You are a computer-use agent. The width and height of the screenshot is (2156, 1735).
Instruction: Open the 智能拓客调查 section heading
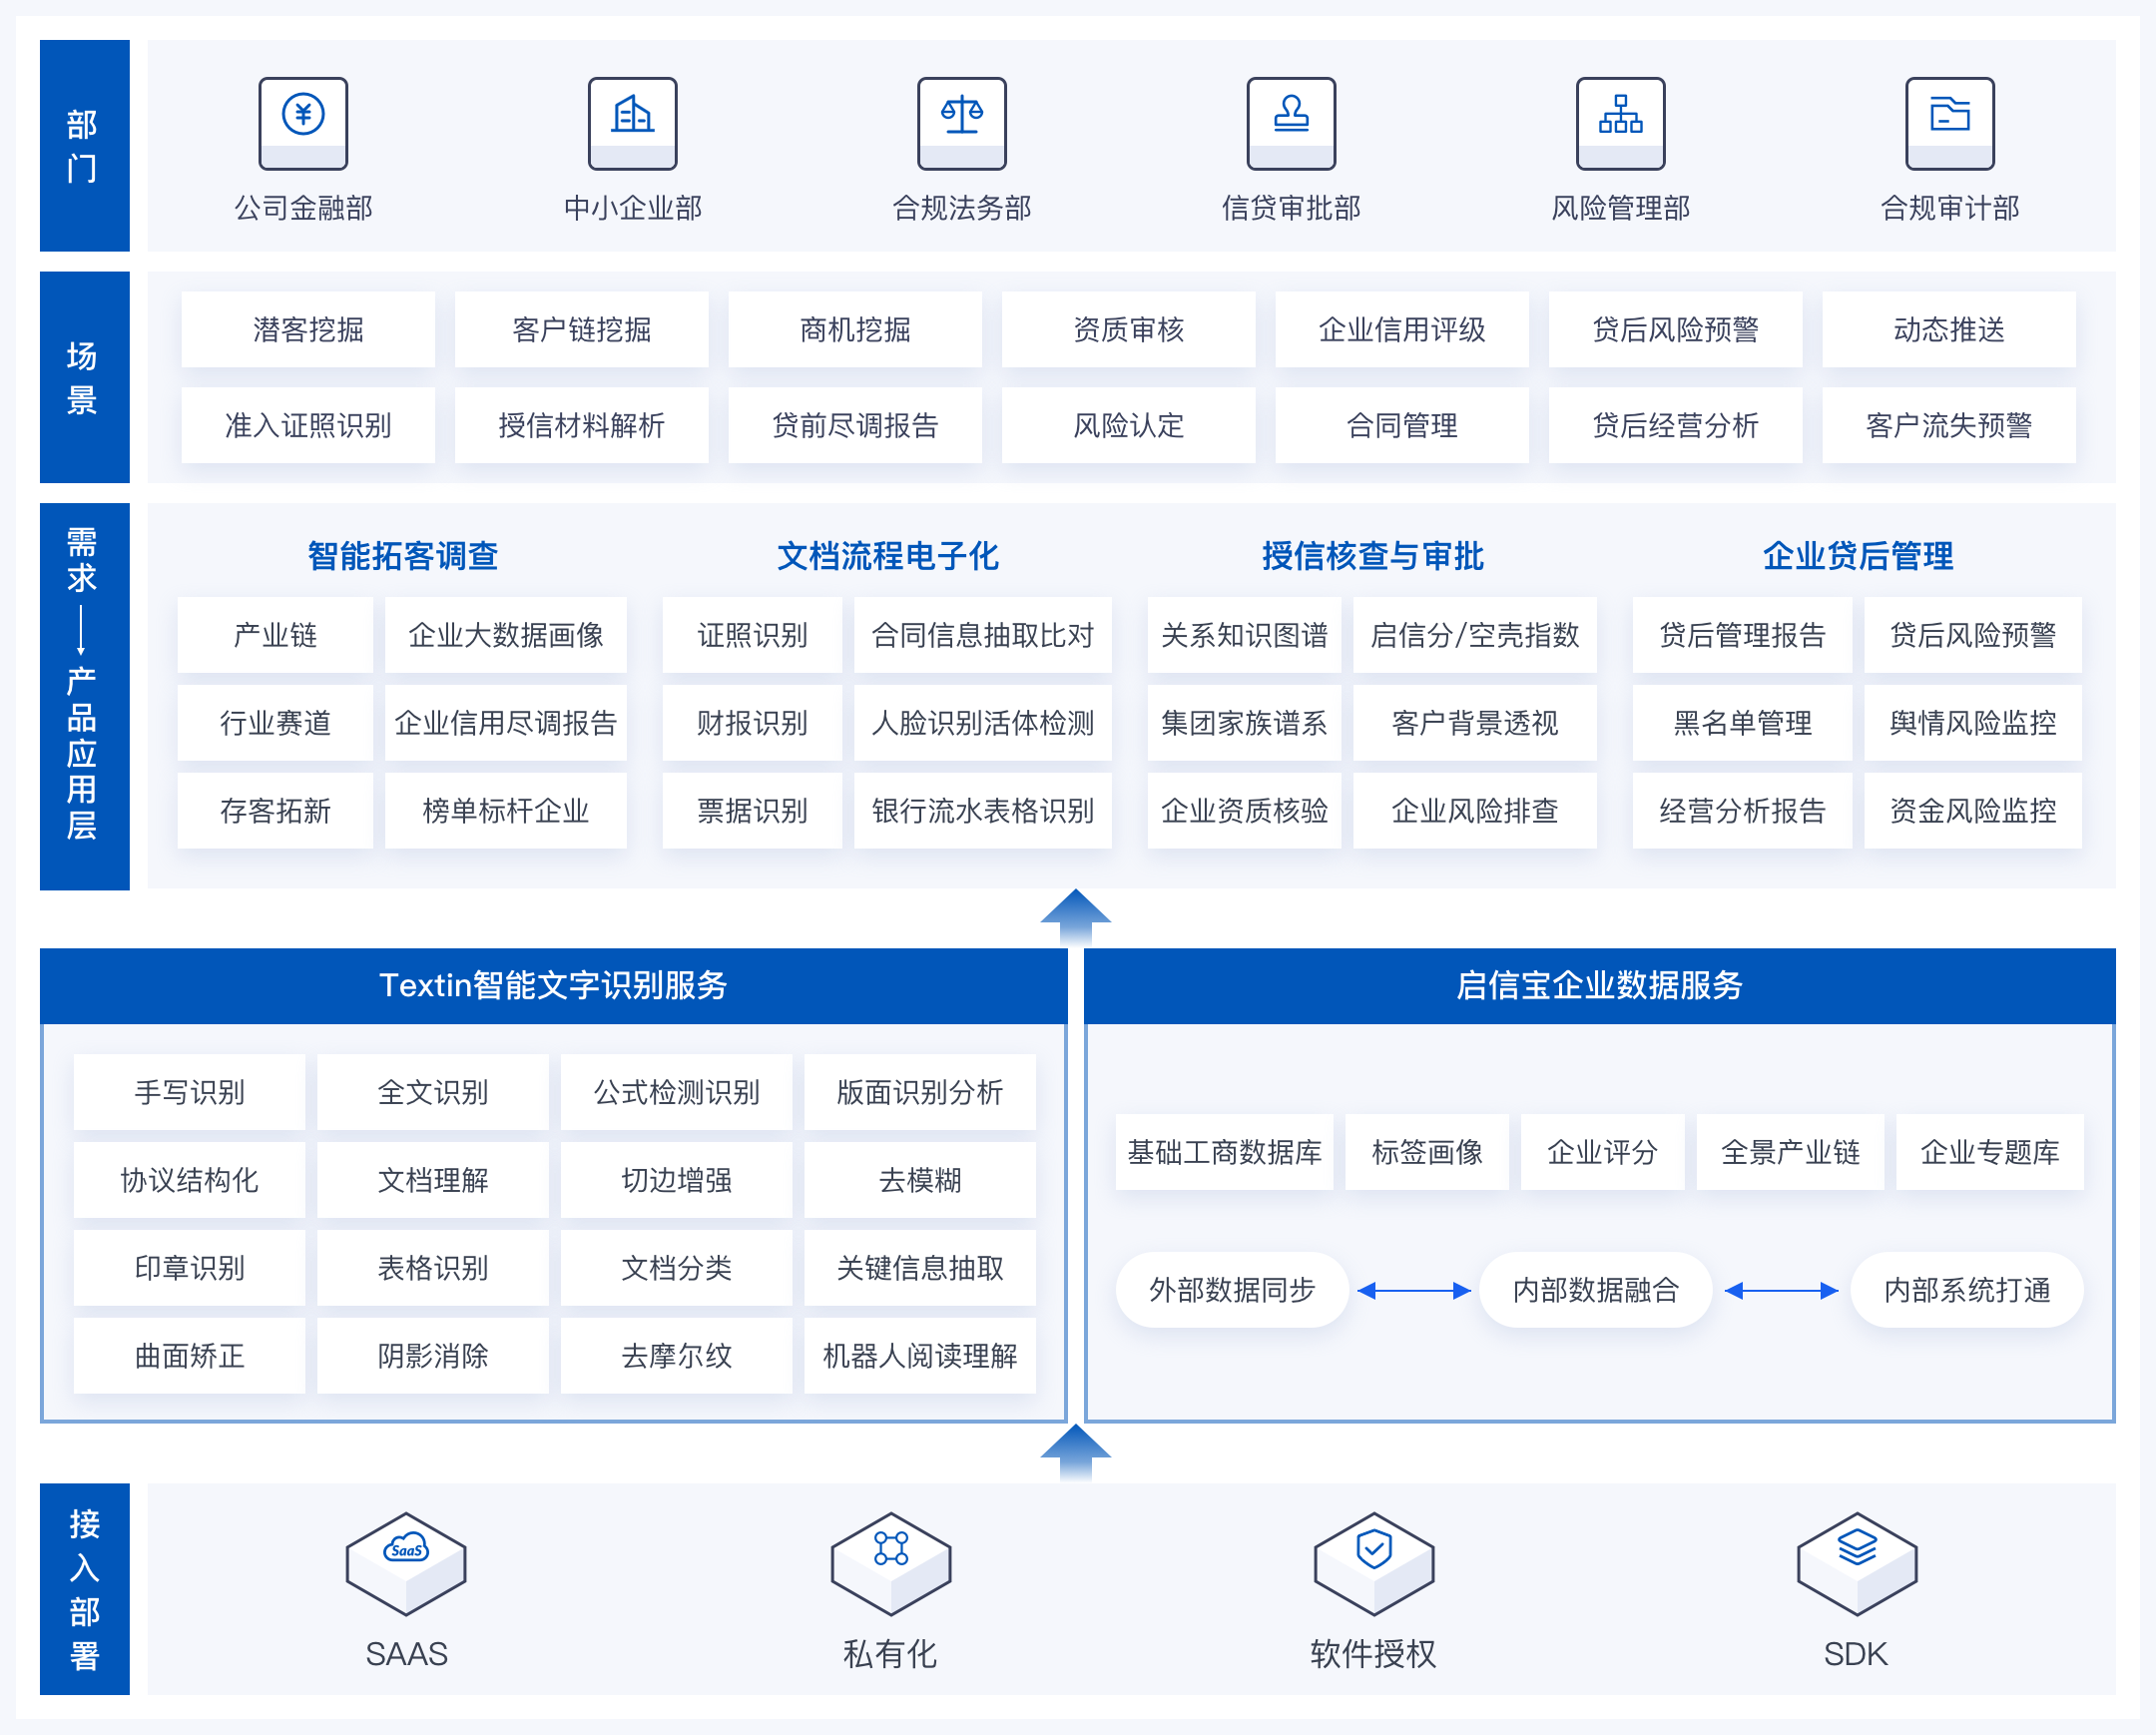(403, 556)
